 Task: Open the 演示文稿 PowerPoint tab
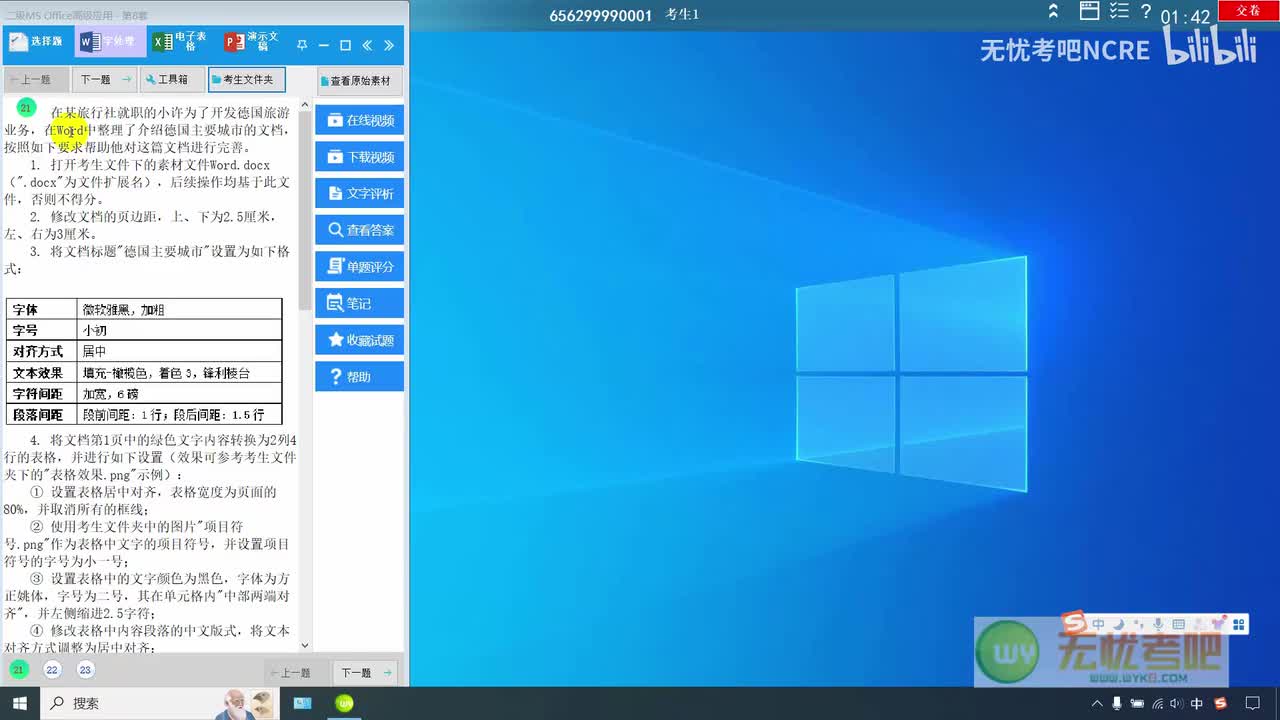point(253,42)
